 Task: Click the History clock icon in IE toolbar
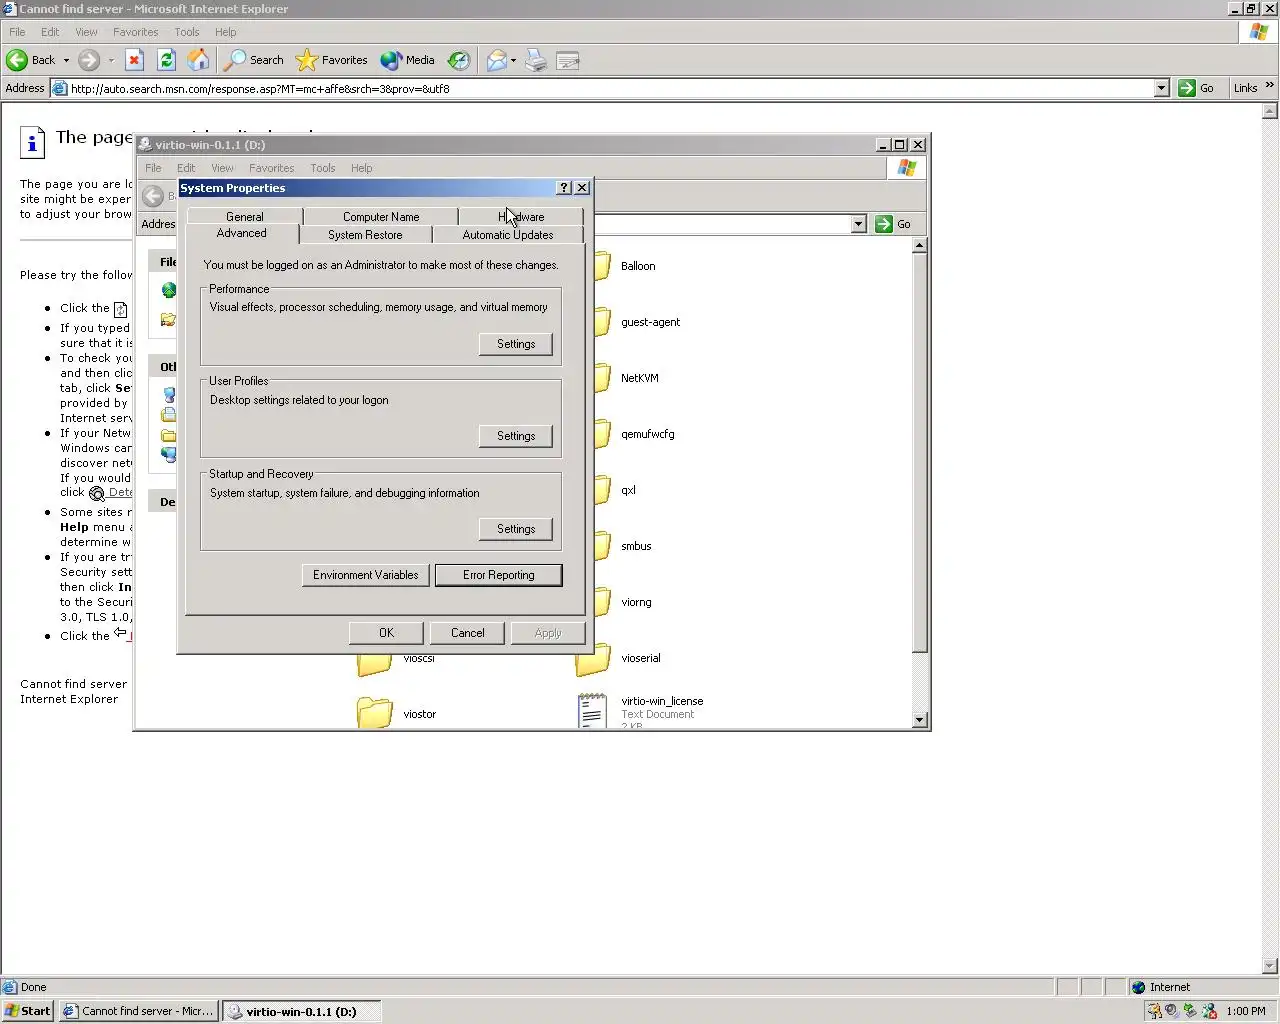tap(458, 60)
